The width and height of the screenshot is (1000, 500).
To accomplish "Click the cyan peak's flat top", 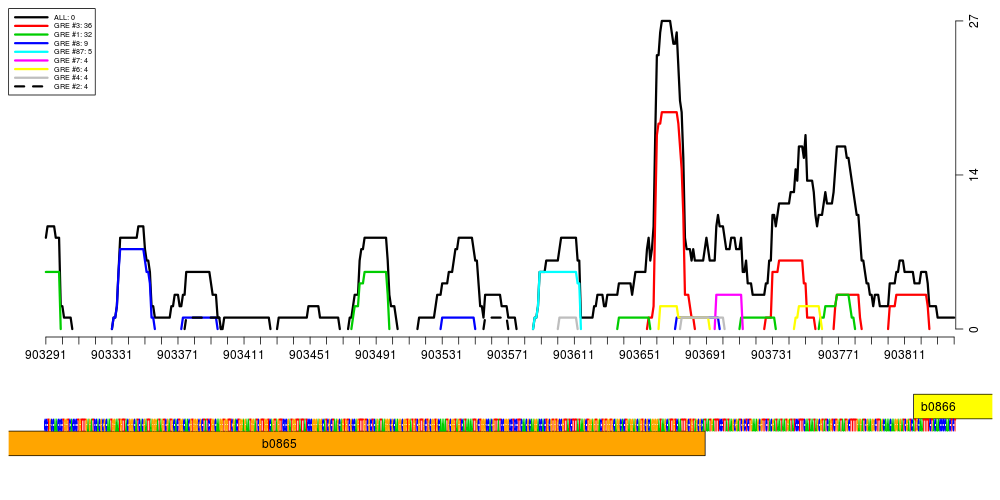I will point(558,272).
